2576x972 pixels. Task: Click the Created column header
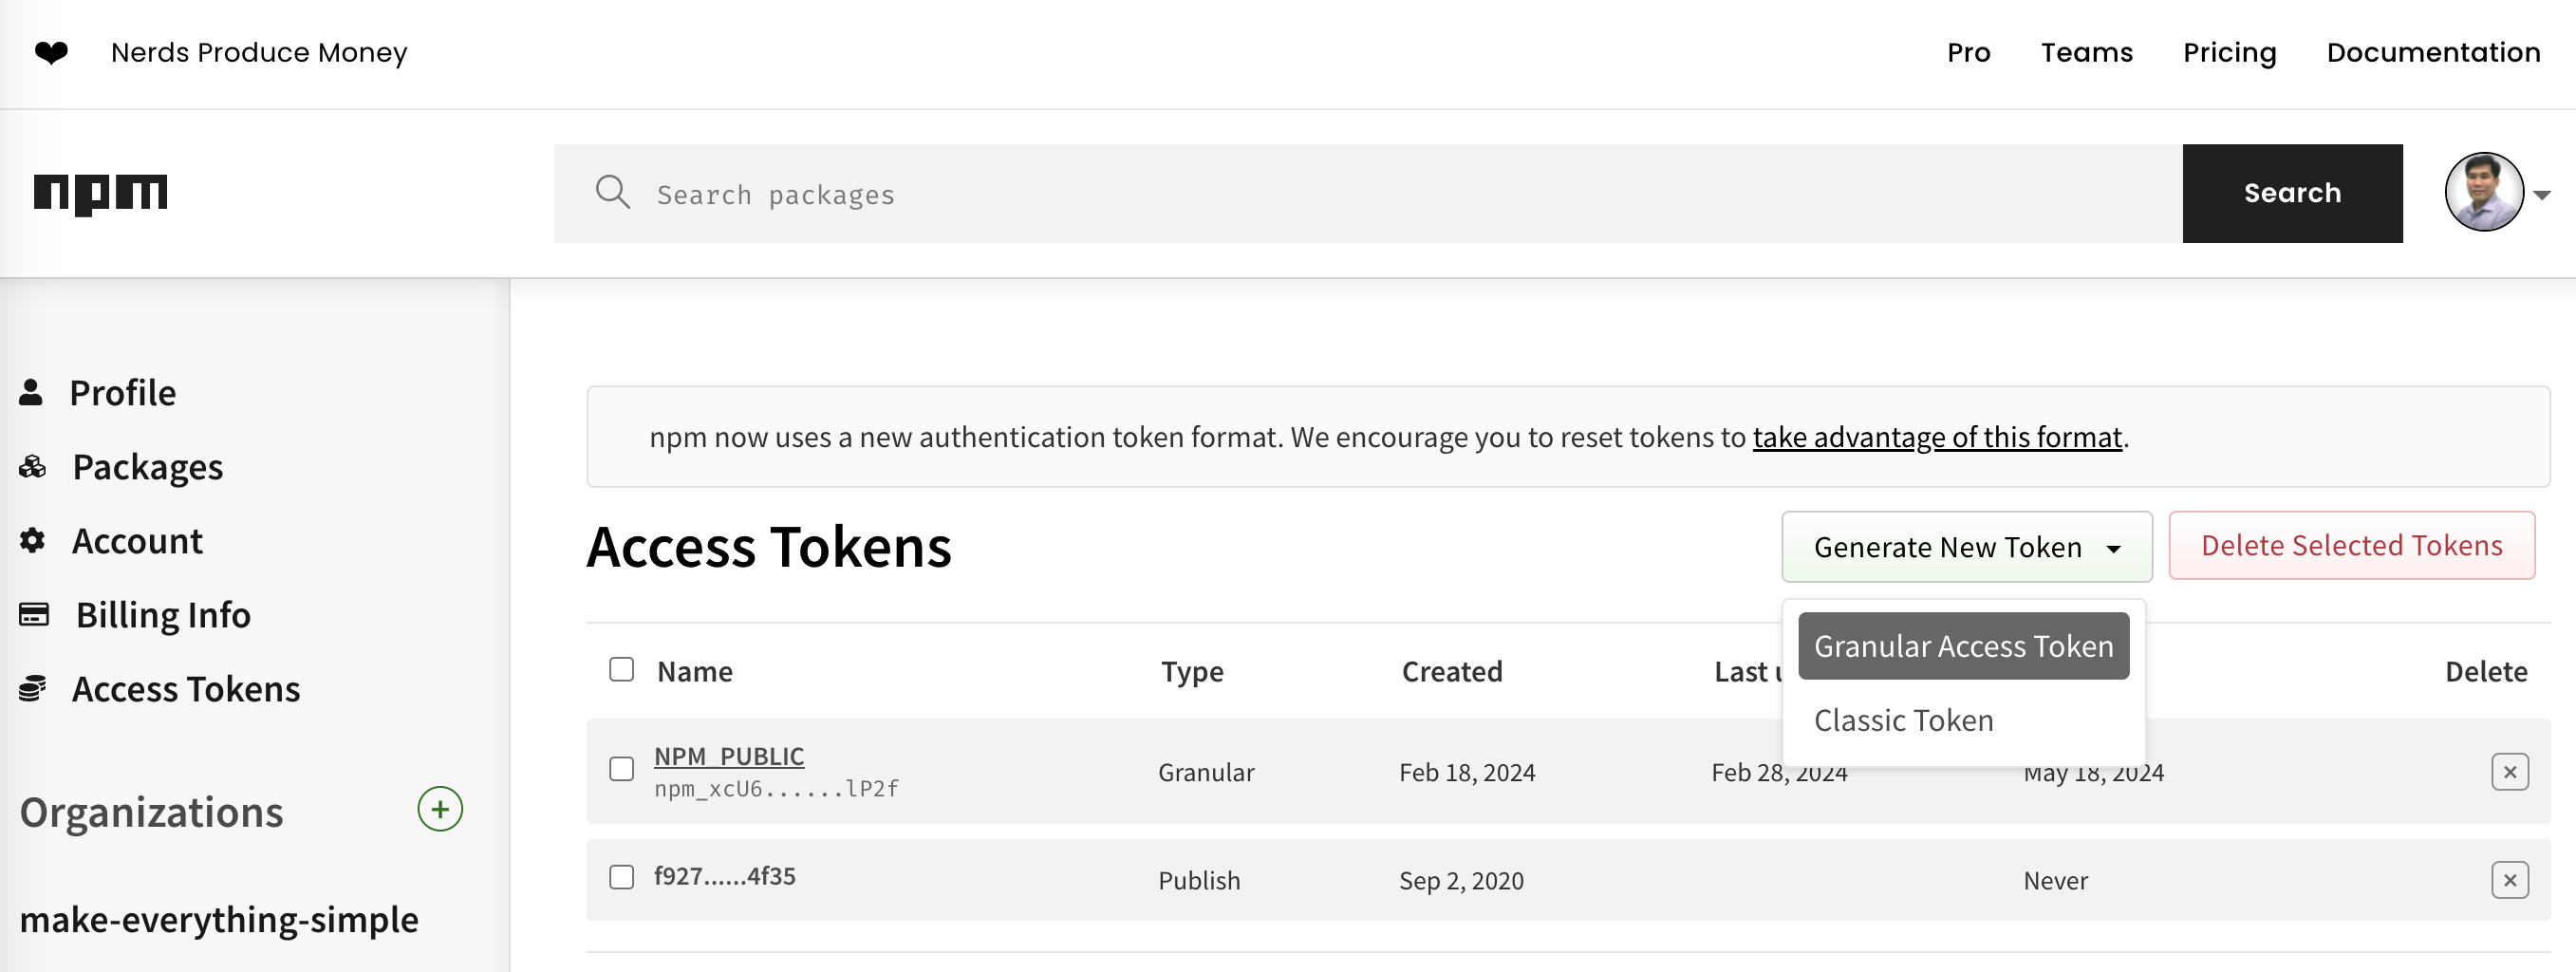coord(1451,671)
